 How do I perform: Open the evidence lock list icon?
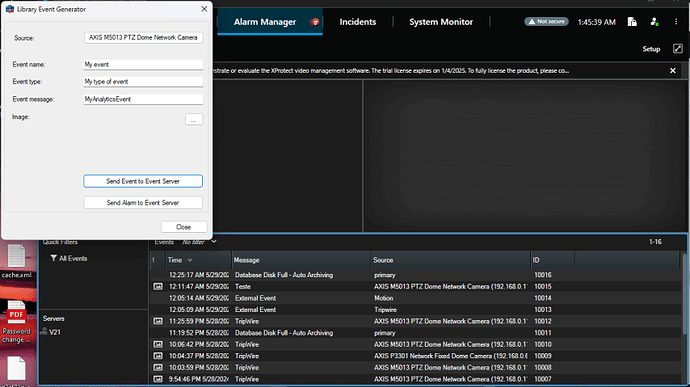click(x=632, y=22)
